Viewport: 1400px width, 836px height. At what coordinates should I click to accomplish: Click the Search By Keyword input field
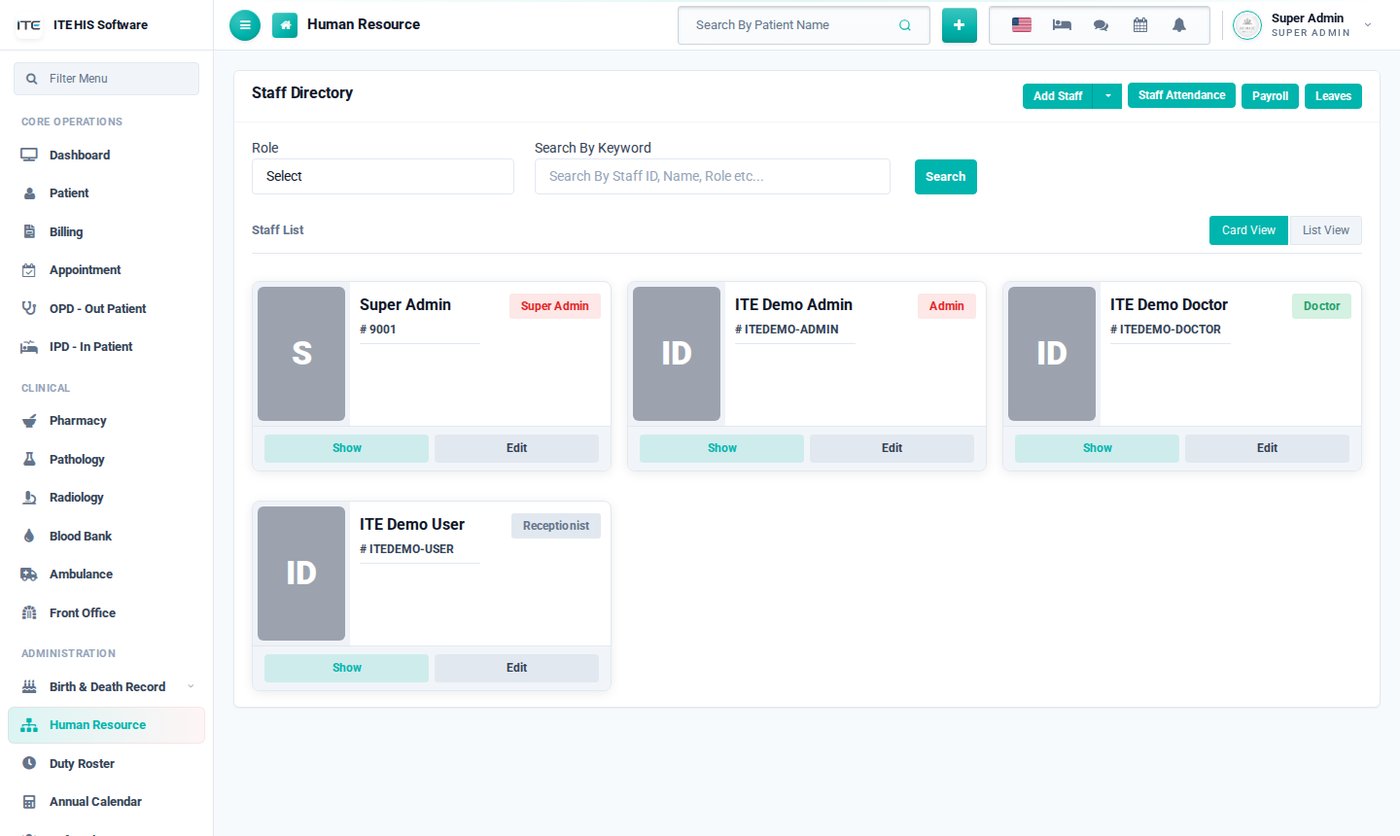point(712,176)
